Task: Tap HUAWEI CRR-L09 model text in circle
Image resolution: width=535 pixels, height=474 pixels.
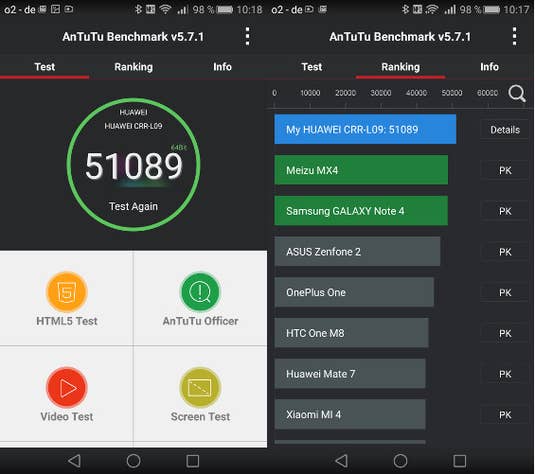Action: pos(133,126)
